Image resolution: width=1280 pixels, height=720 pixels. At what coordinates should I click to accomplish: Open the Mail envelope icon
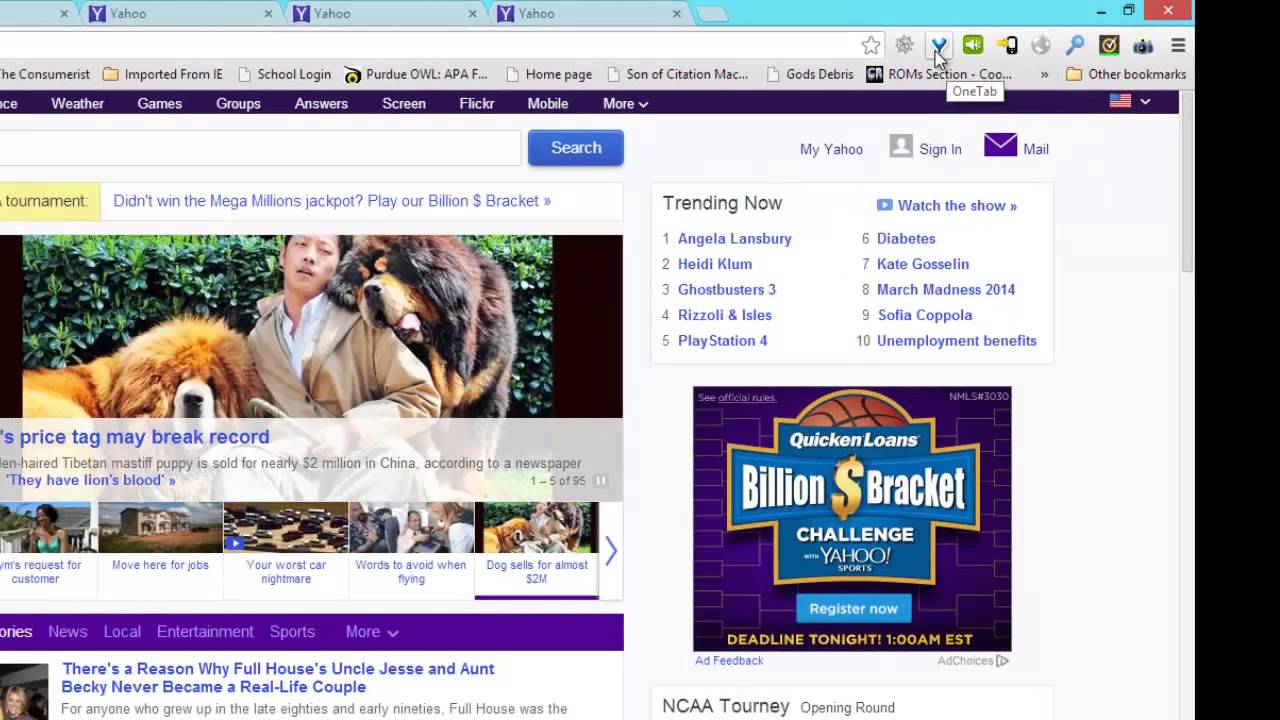pos(1000,146)
